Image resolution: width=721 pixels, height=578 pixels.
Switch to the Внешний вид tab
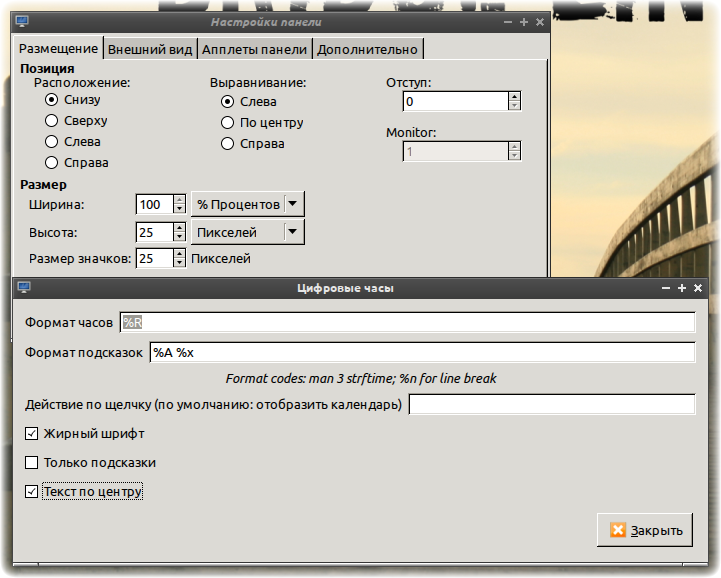tap(150, 49)
